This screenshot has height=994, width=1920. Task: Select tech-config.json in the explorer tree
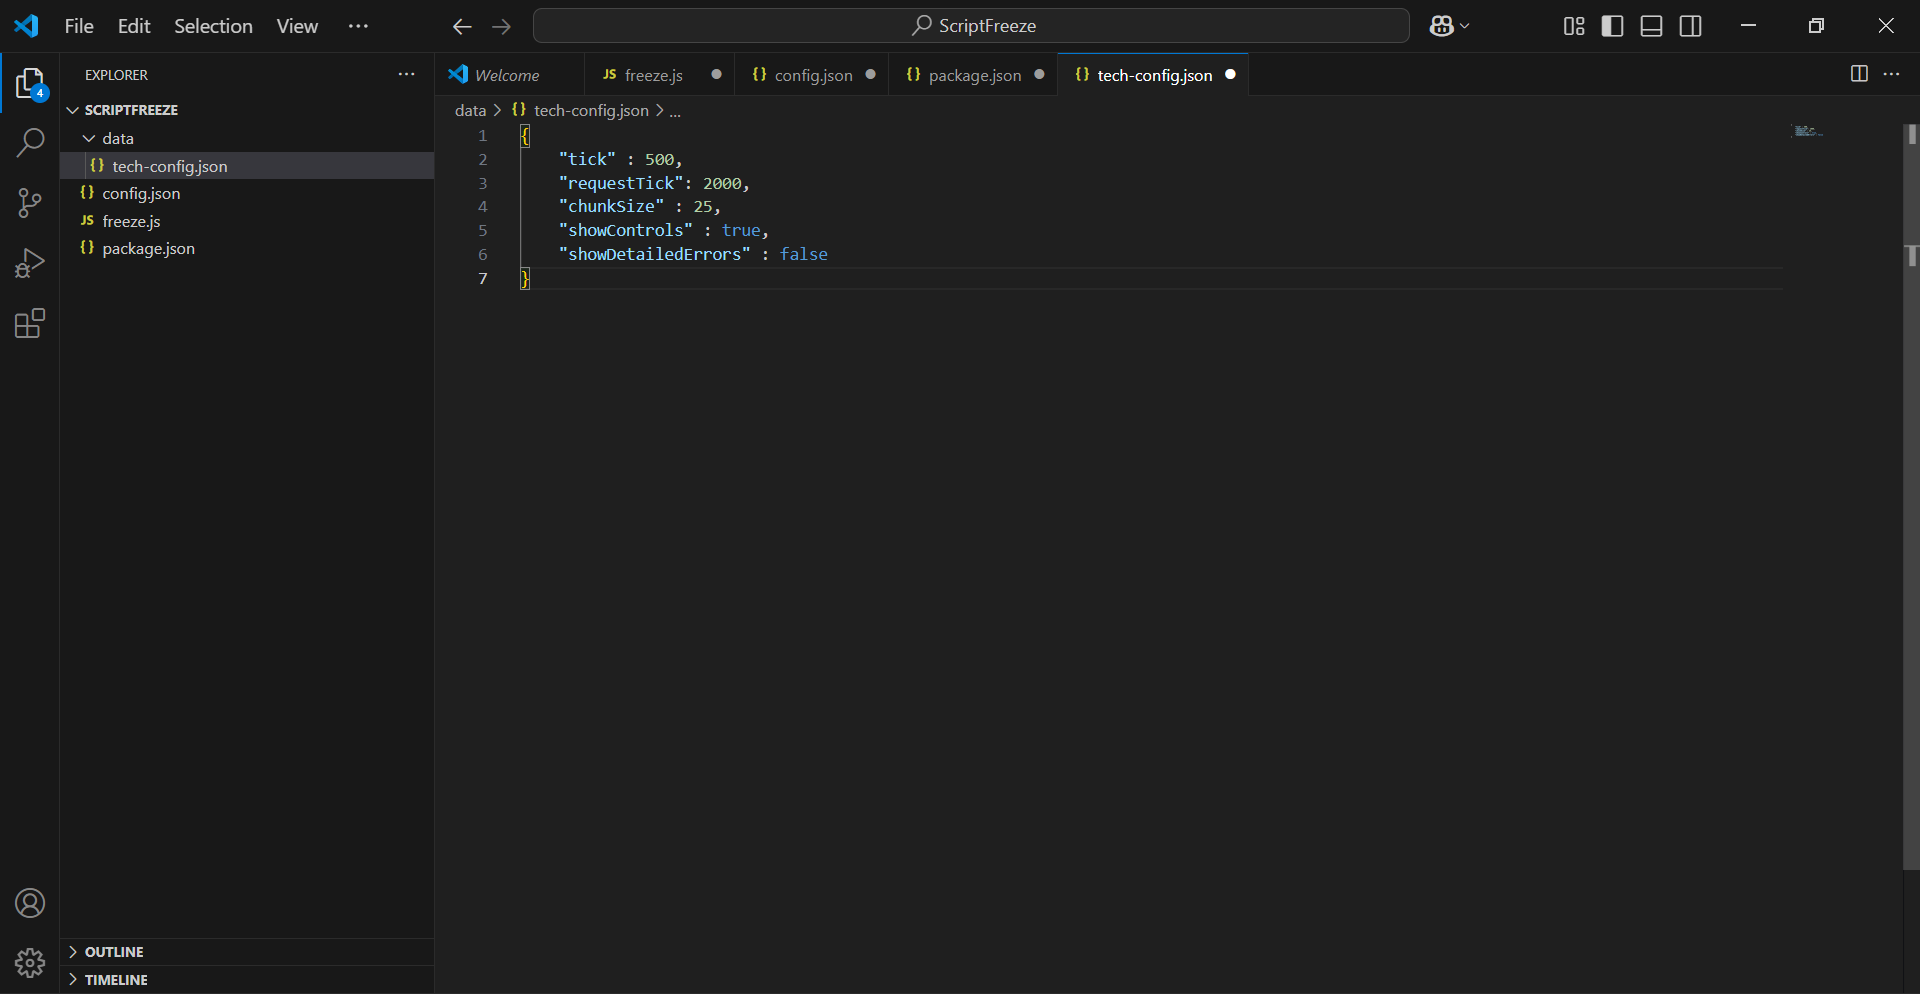click(248, 166)
